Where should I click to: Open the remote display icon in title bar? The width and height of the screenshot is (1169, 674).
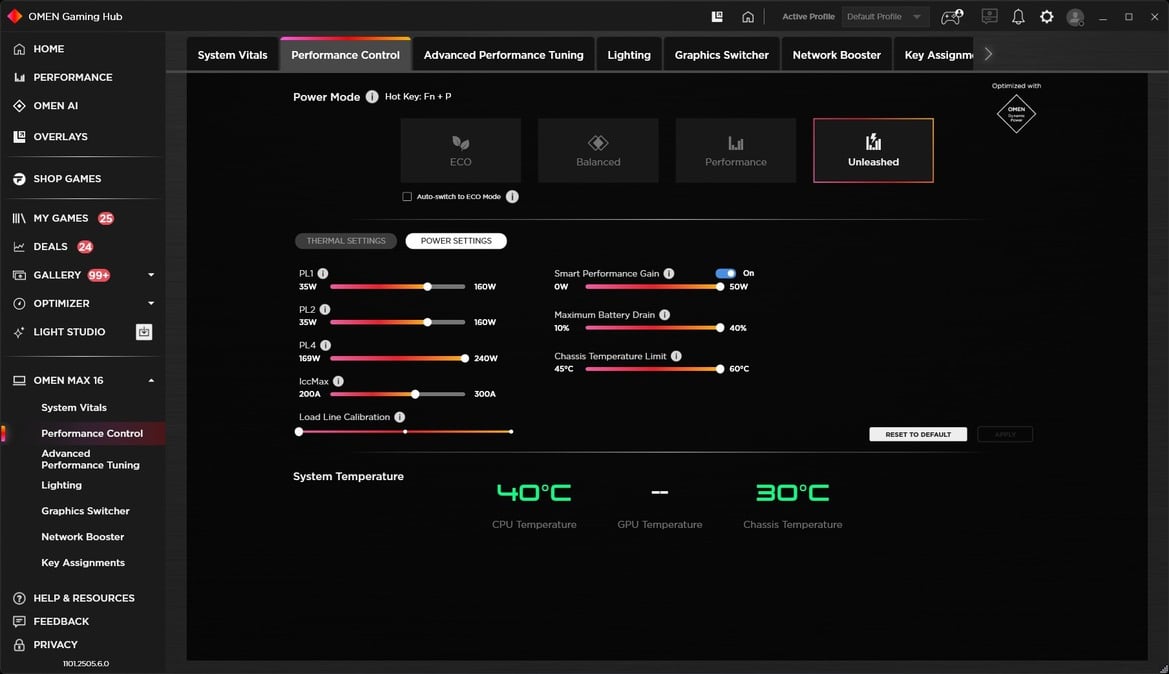click(x=989, y=16)
